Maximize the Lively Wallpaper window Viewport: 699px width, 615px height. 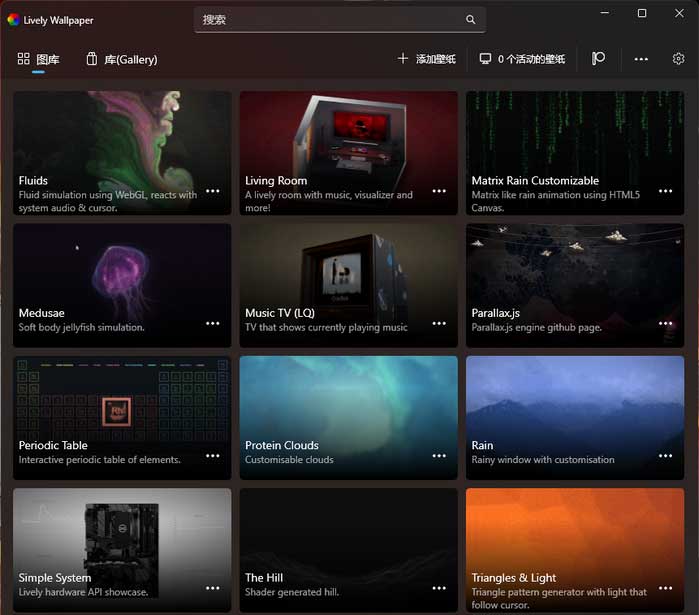[642, 13]
